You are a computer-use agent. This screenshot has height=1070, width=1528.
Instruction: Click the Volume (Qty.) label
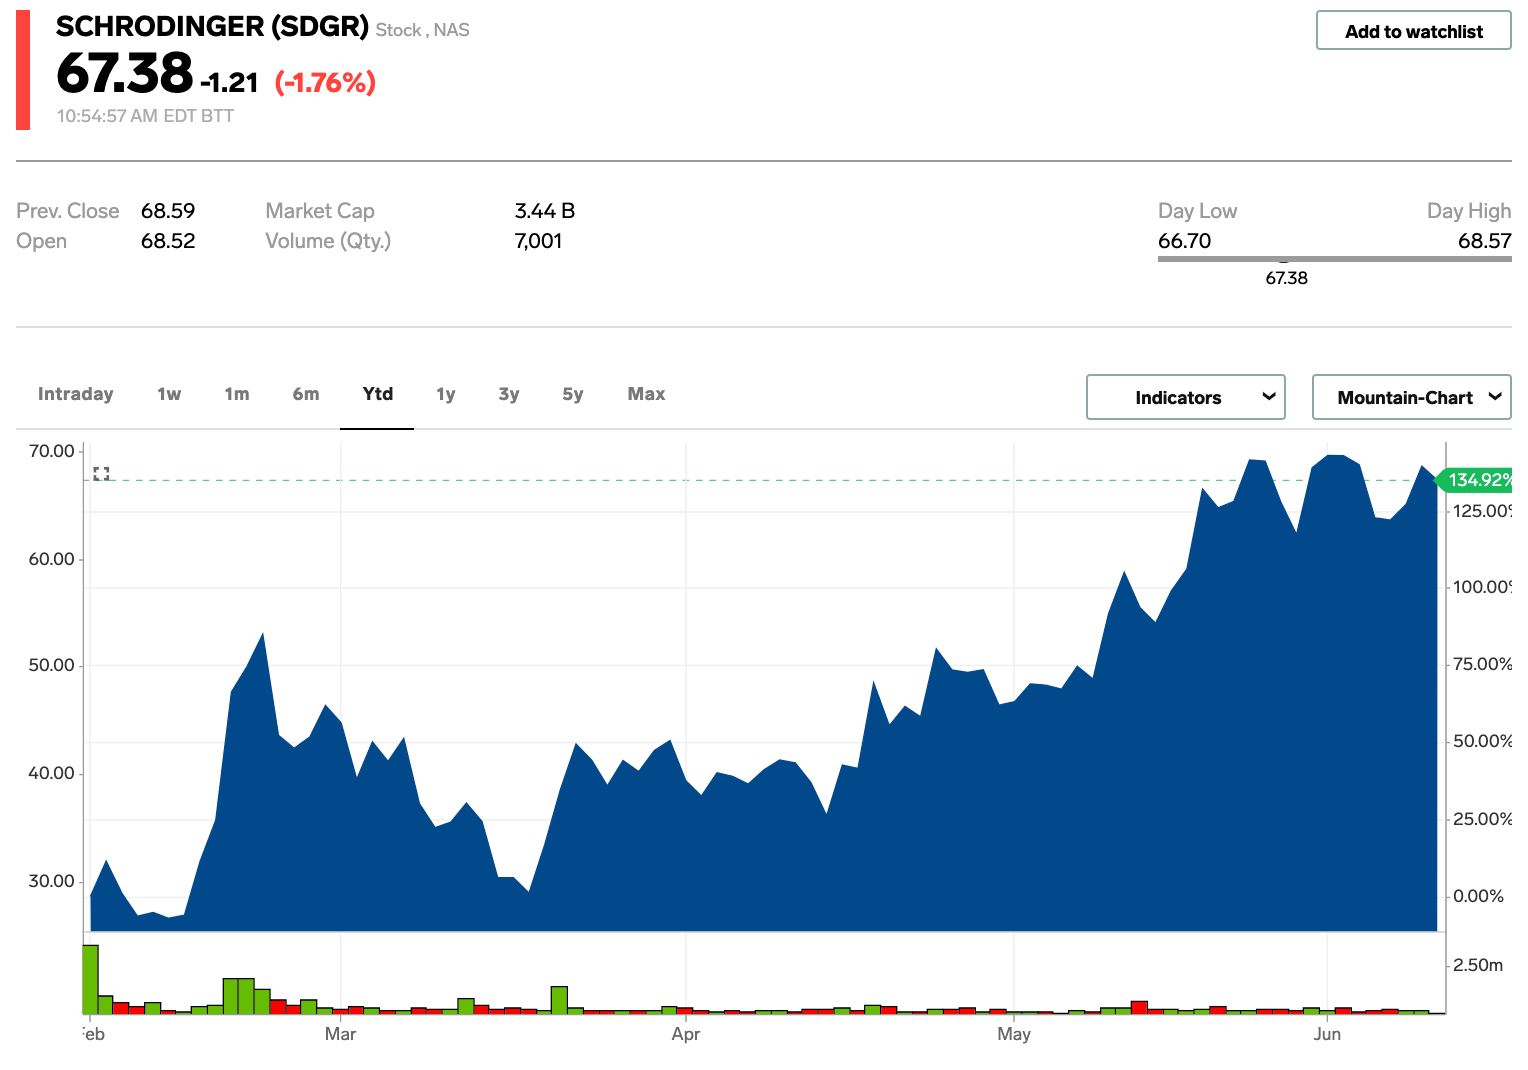(x=328, y=241)
